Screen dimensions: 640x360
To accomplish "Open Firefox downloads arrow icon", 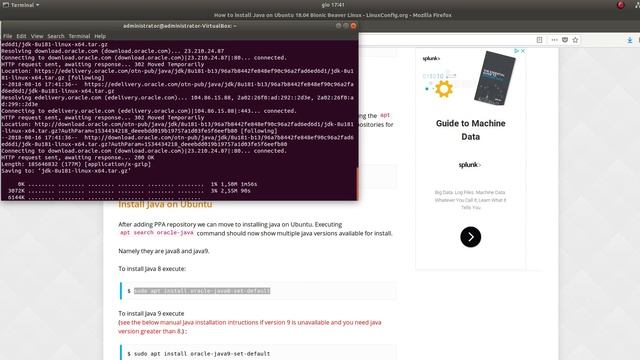I will point(630,40).
